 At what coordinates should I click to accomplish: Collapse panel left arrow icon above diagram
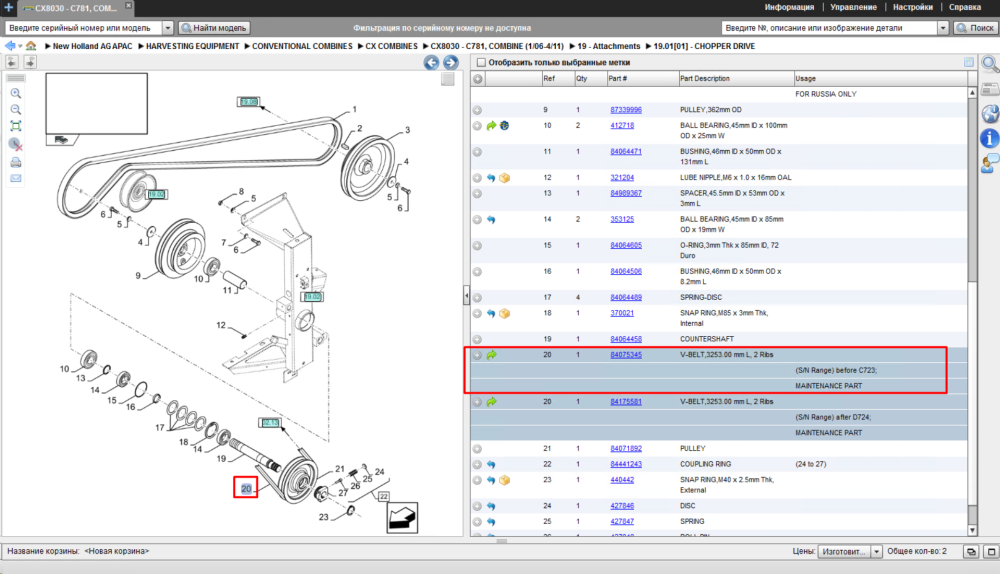point(11,62)
